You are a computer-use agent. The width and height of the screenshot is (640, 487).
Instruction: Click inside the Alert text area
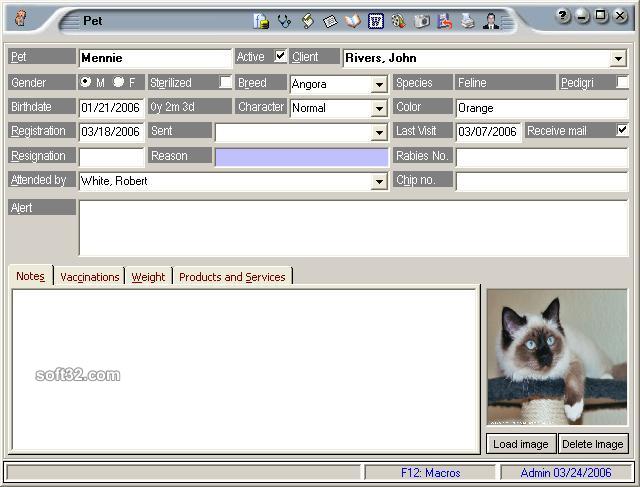tap(353, 228)
